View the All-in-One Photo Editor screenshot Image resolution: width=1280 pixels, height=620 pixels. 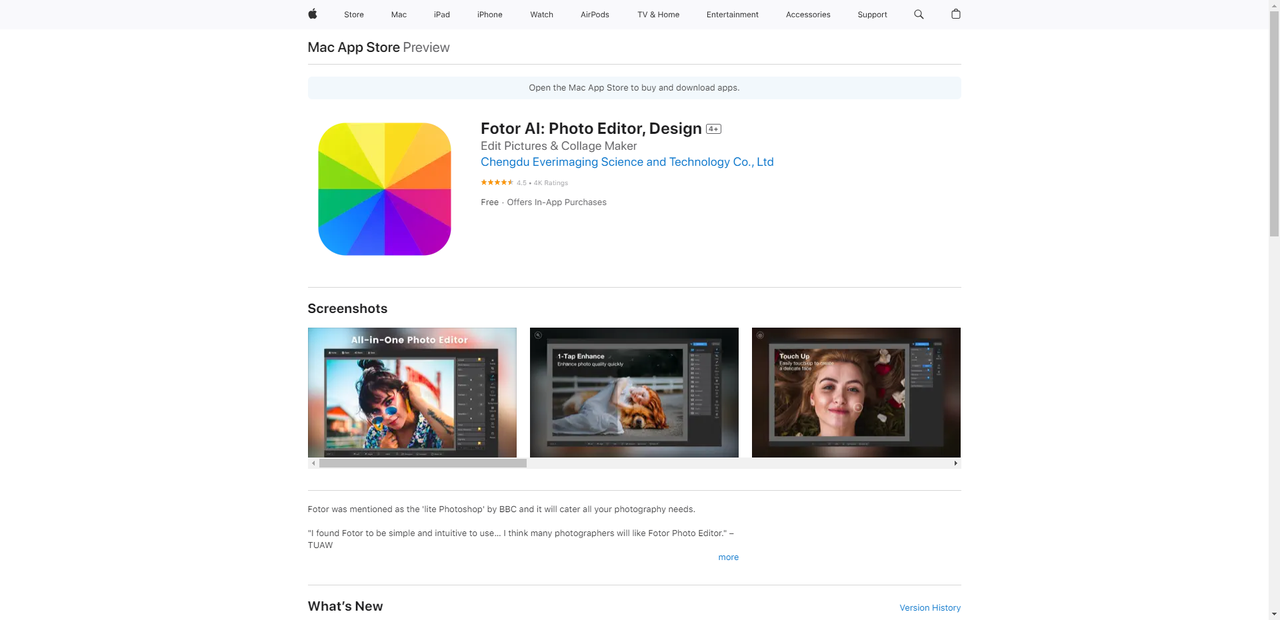(412, 392)
